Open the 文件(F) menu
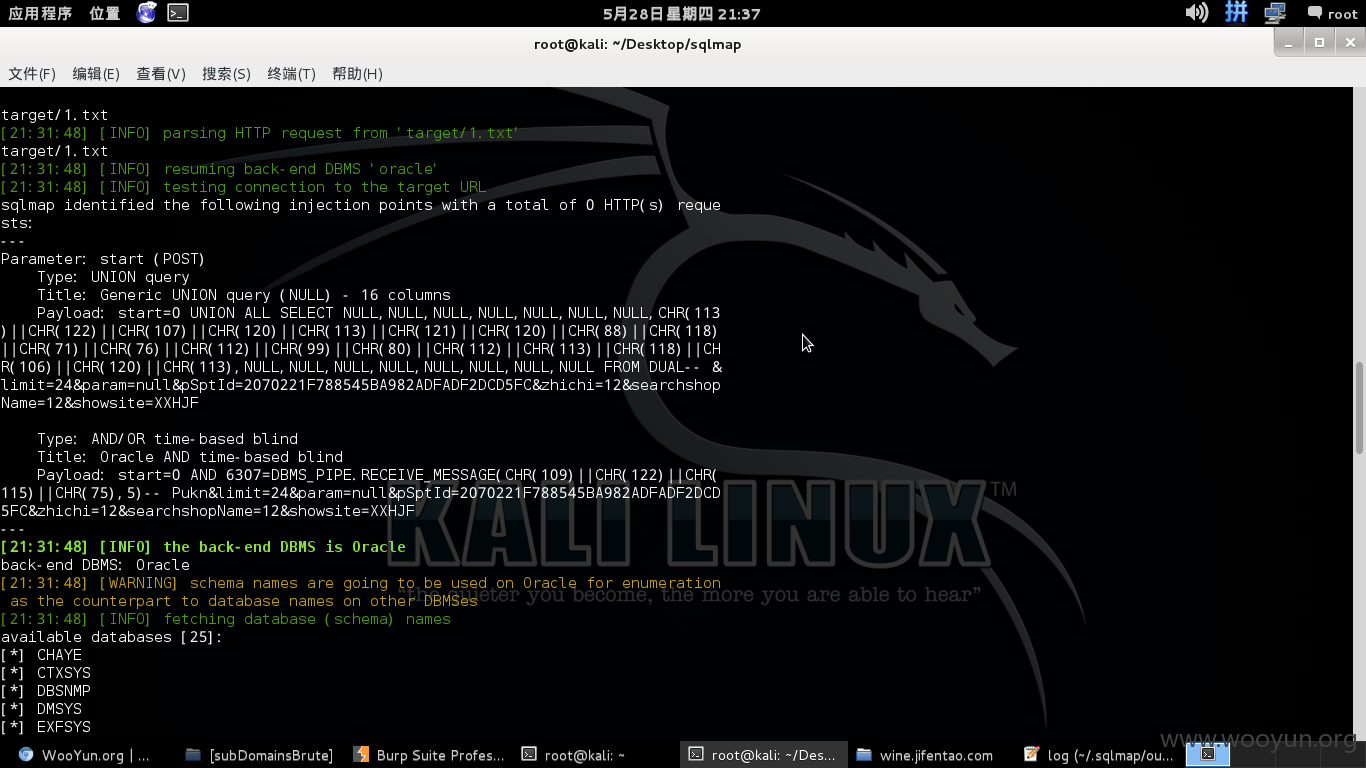1366x768 pixels. 32,74
